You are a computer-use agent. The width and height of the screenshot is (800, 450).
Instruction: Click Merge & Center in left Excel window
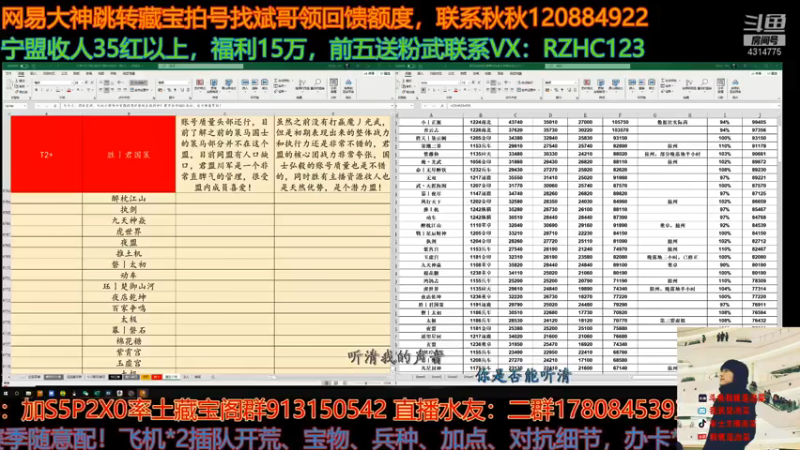pyautogui.click(x=140, y=90)
